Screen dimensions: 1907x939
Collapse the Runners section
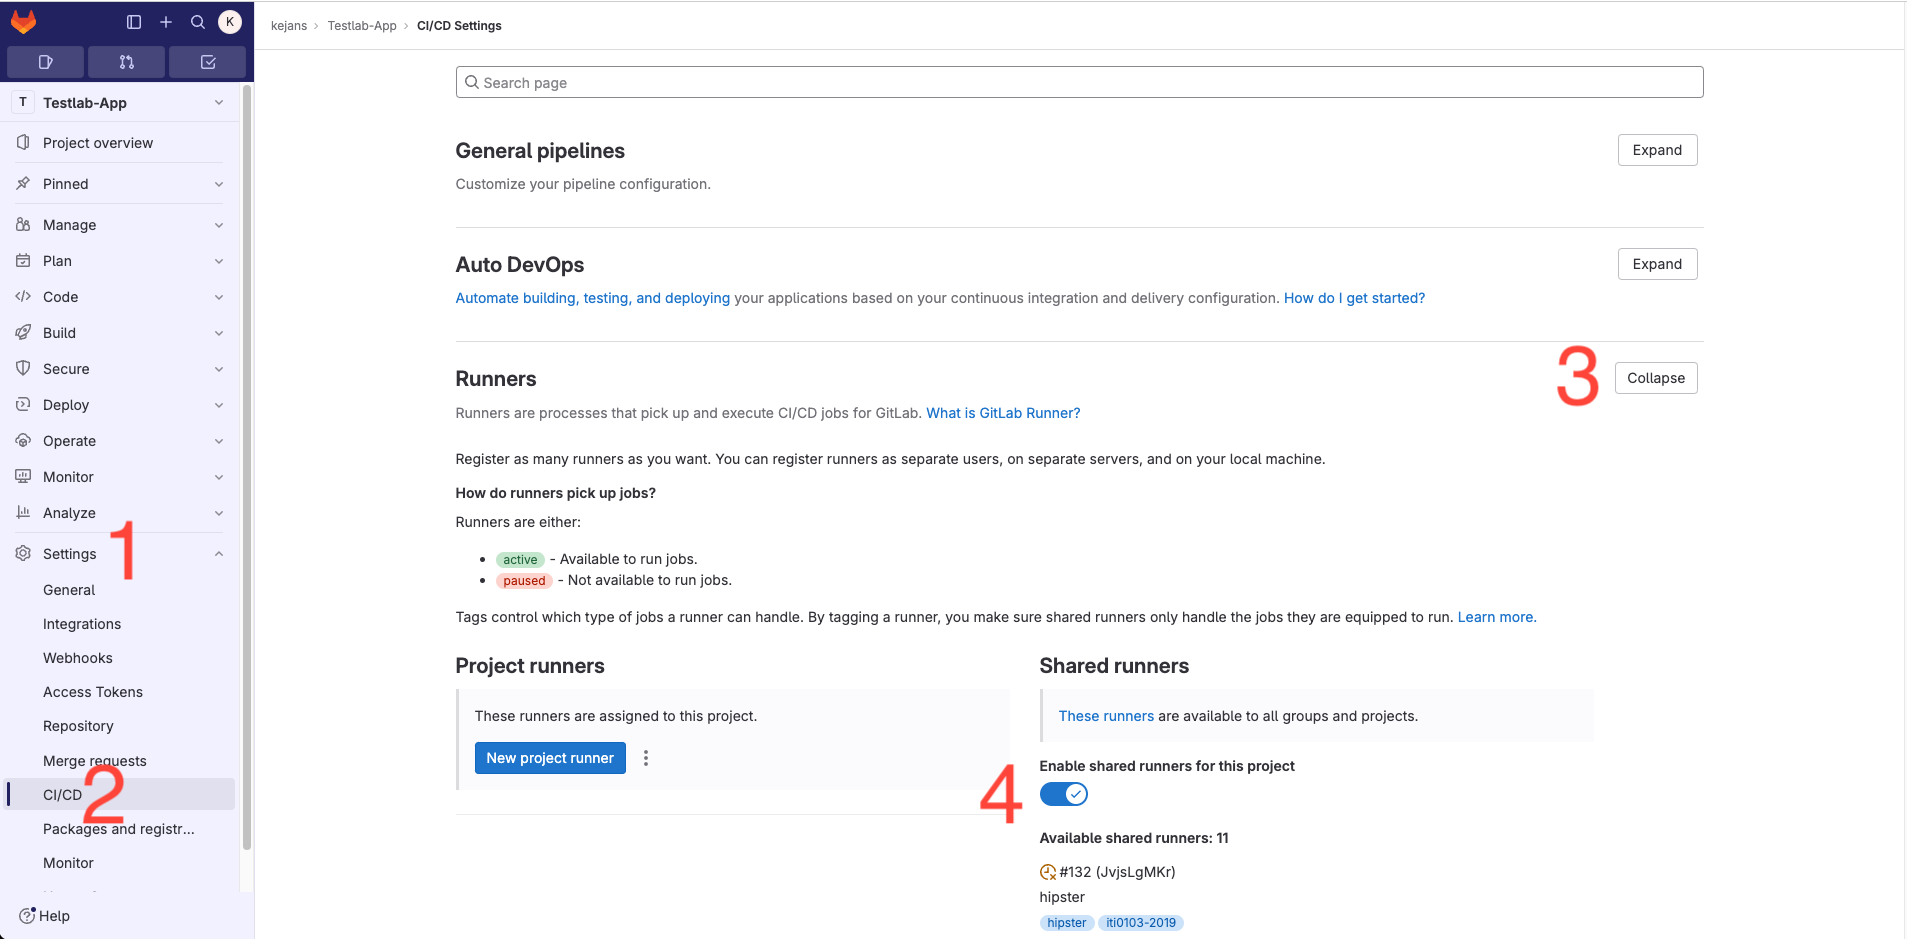tap(1656, 378)
